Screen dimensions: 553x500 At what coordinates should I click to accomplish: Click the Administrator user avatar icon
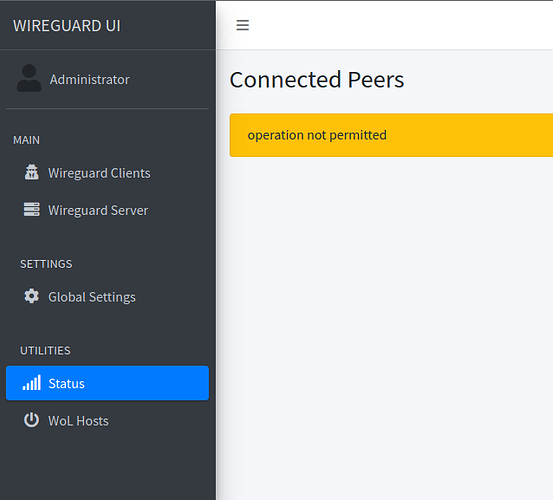coord(29,78)
